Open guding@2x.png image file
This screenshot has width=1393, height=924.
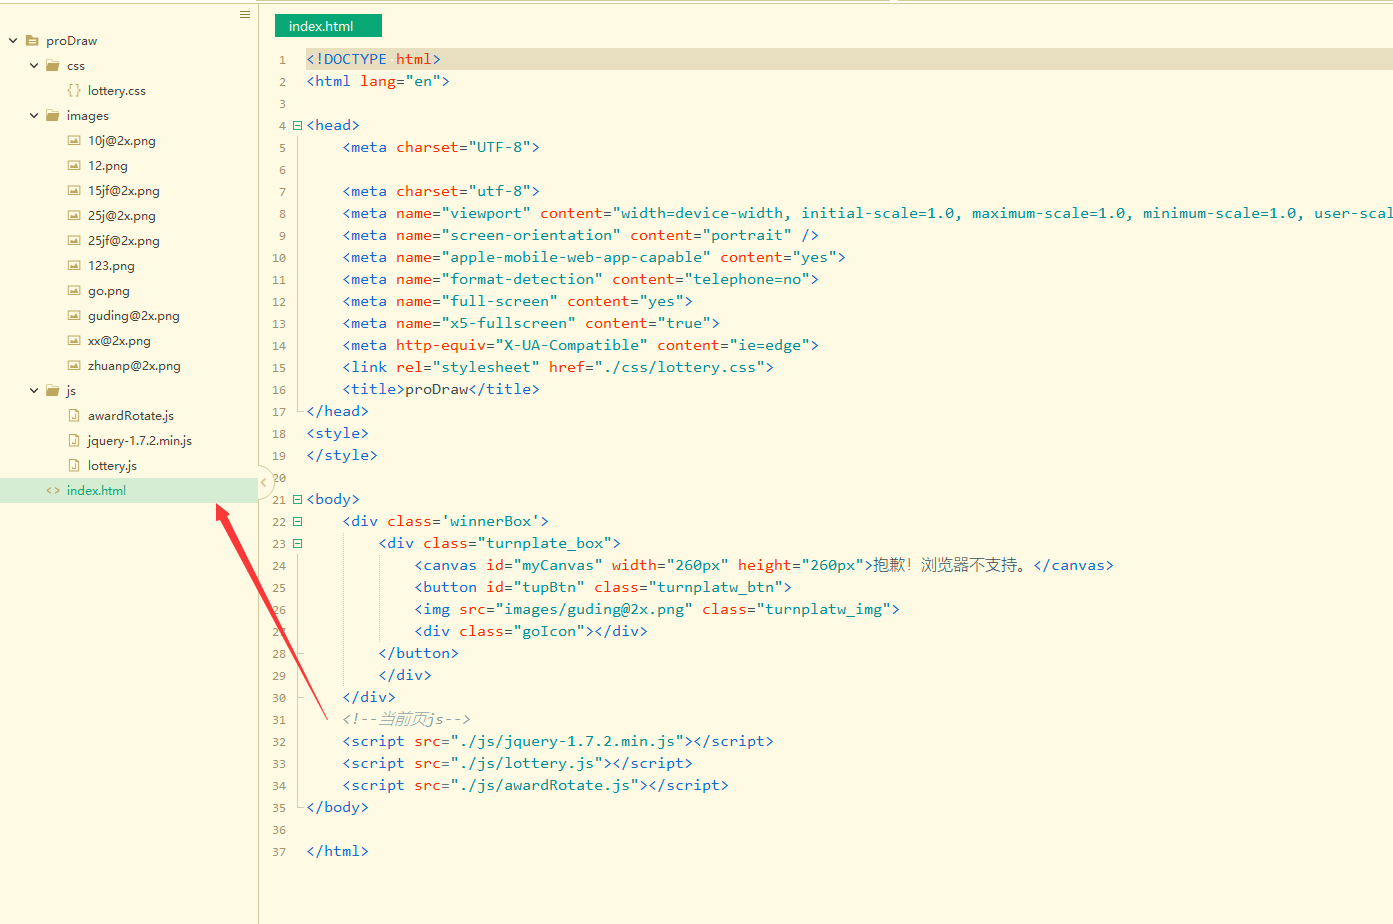pos(134,316)
